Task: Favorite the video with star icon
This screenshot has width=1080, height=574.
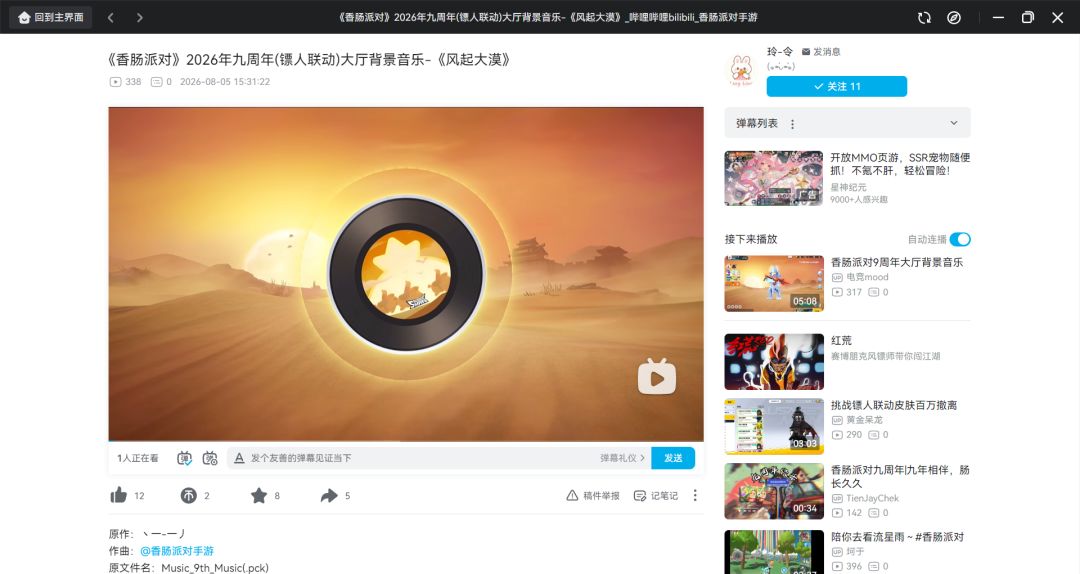Action: pos(259,495)
